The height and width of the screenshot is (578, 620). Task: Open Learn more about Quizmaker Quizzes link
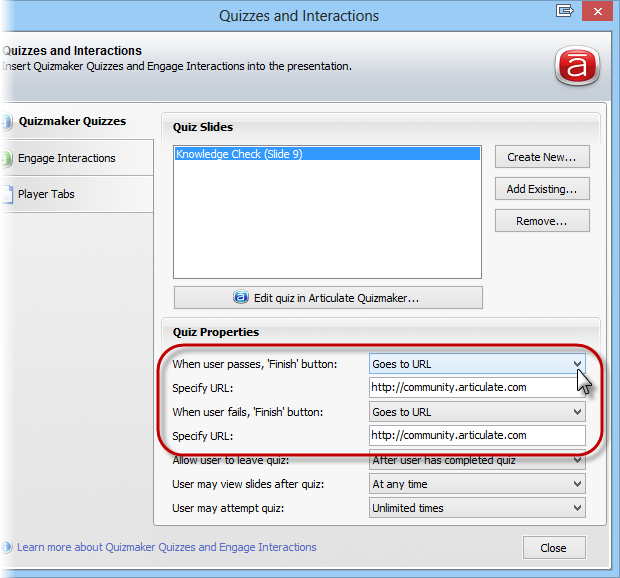[x=166, y=547]
